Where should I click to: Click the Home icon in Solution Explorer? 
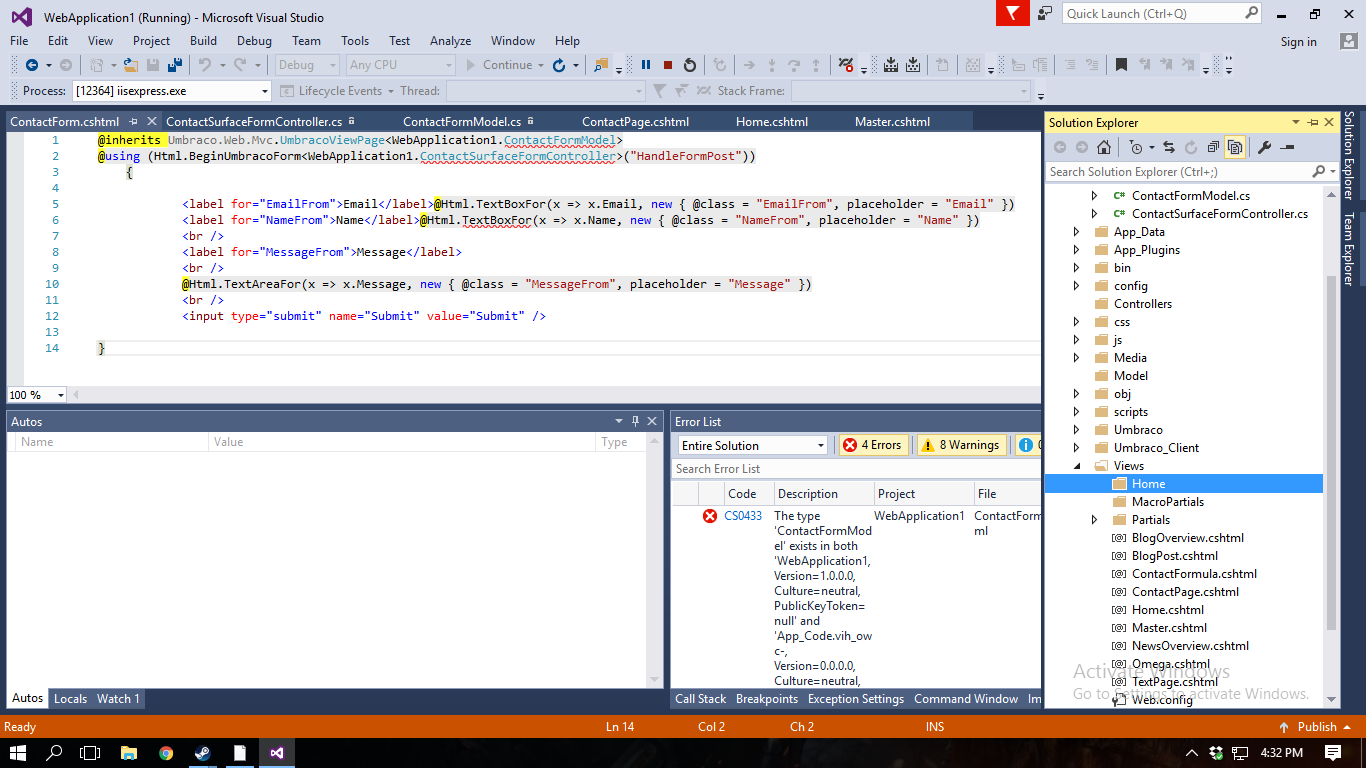pyautogui.click(x=1104, y=148)
